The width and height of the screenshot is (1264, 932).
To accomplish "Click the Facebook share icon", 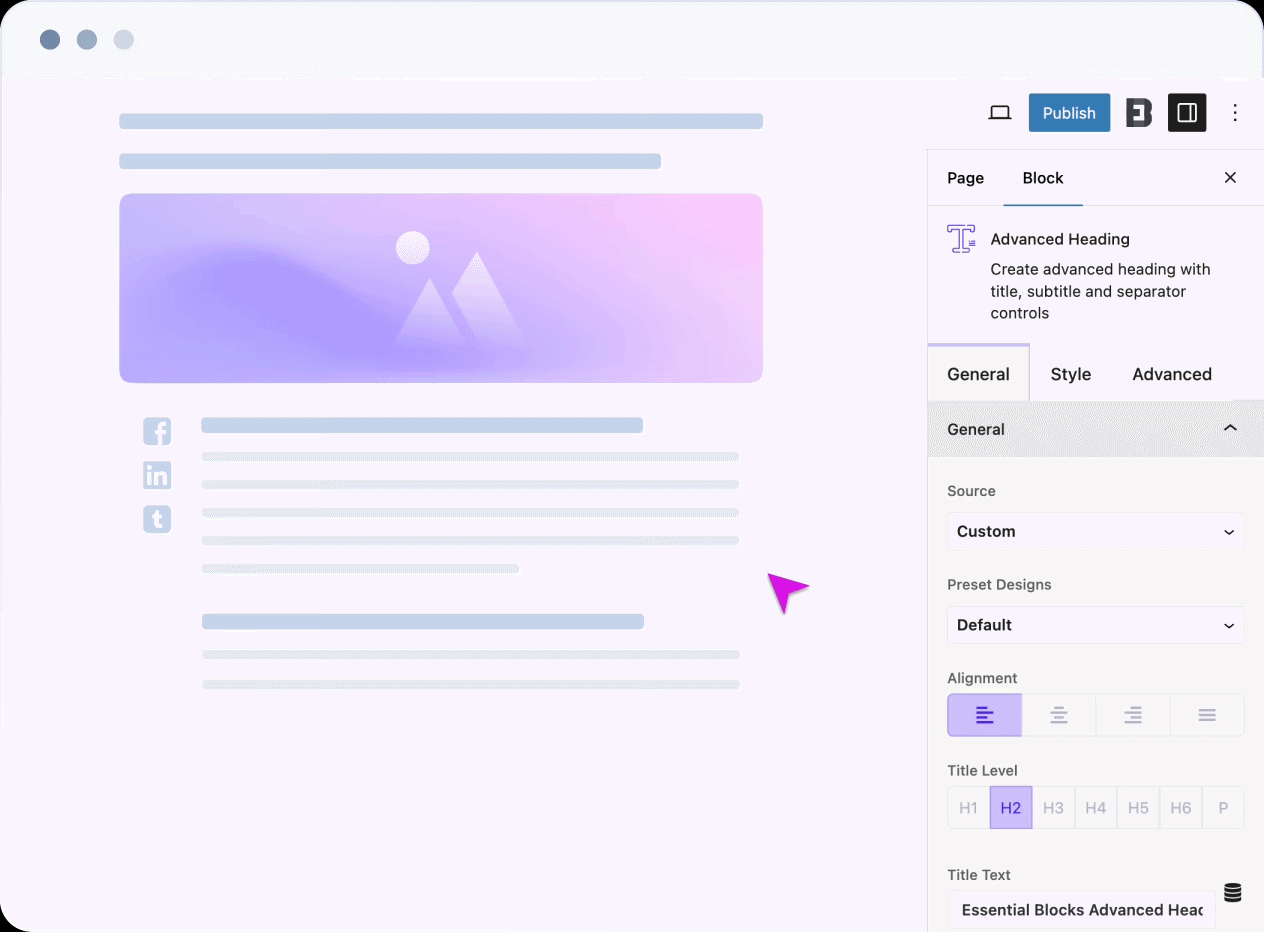I will click(157, 432).
